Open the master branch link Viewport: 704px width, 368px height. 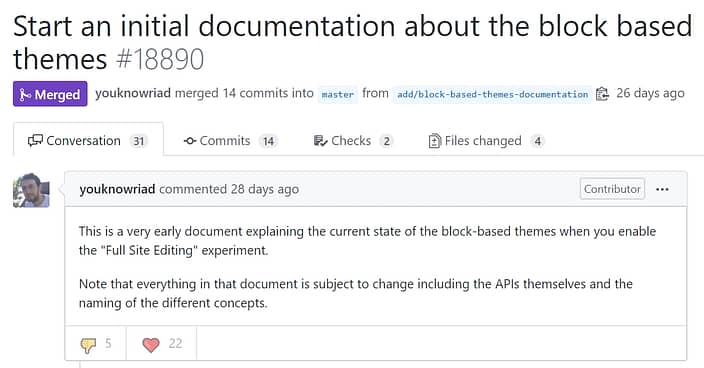(x=338, y=94)
